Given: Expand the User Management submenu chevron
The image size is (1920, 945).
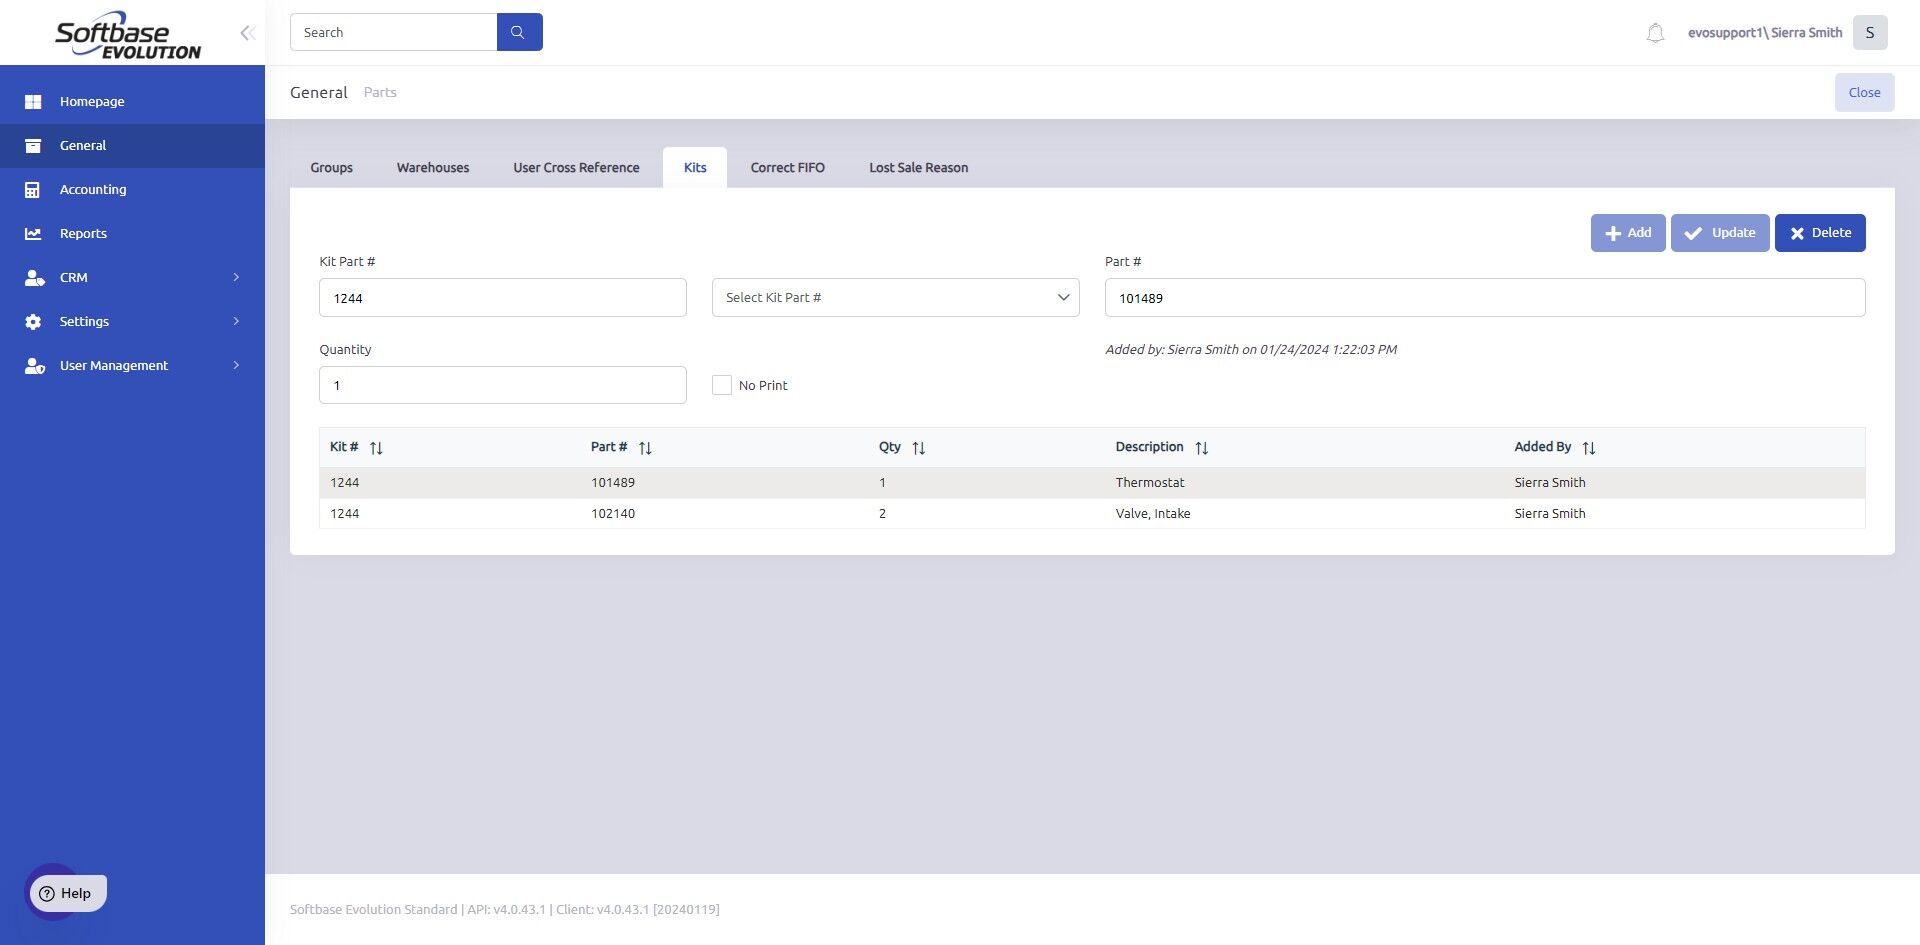Looking at the screenshot, I should point(236,365).
